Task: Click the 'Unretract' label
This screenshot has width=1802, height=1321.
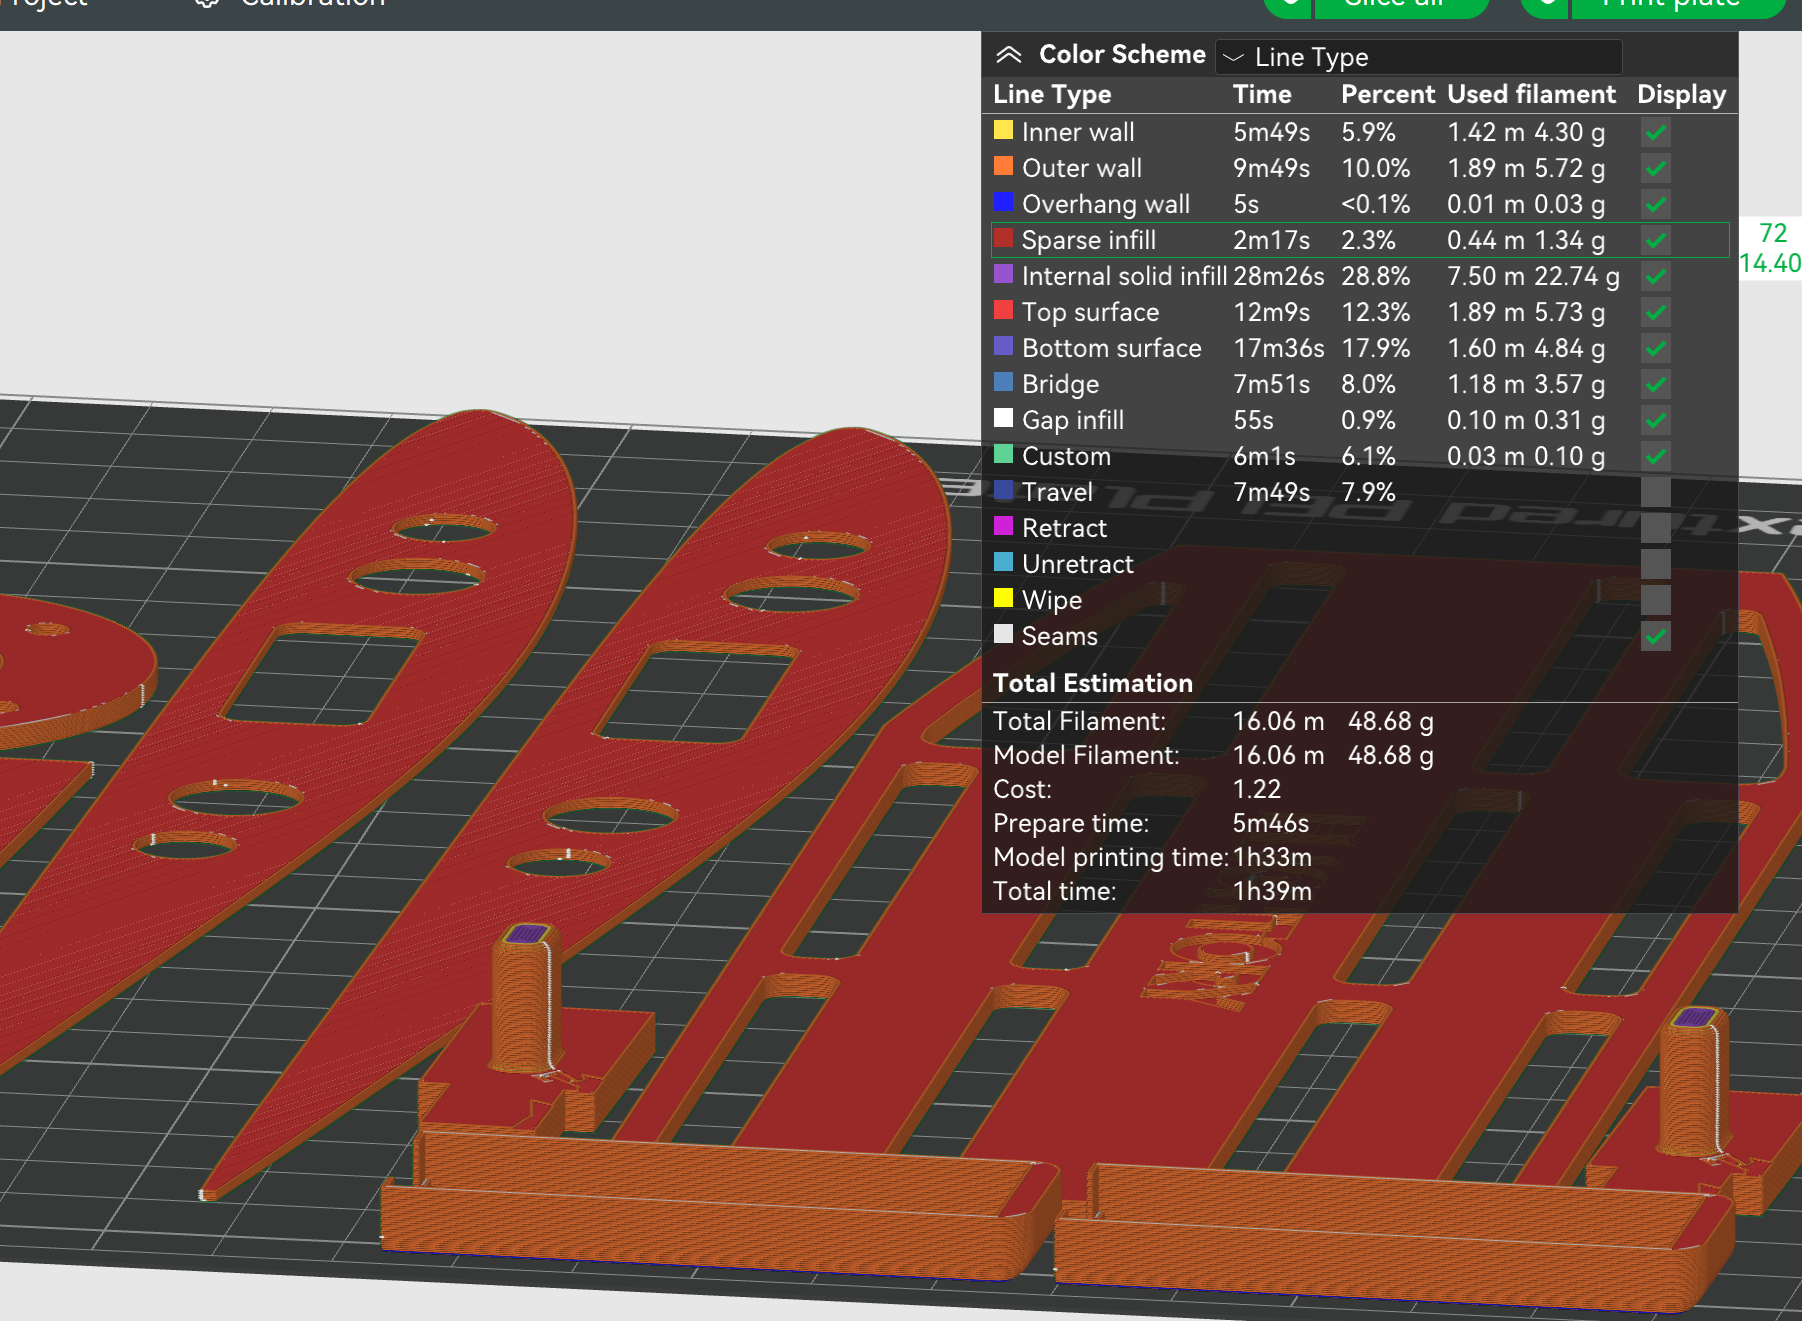Action: 1078,564
